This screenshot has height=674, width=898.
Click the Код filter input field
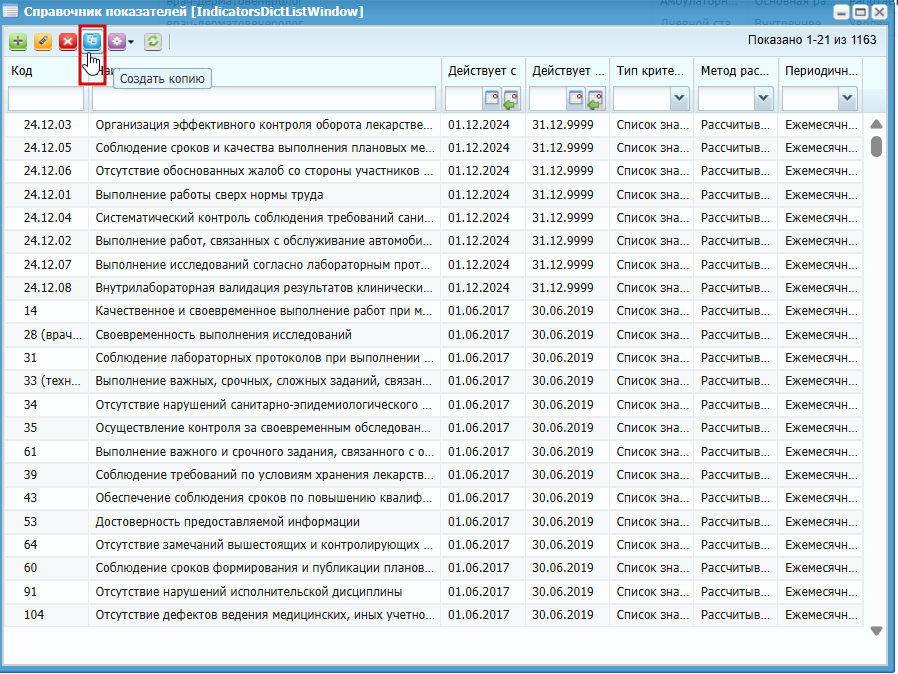tap(46, 99)
